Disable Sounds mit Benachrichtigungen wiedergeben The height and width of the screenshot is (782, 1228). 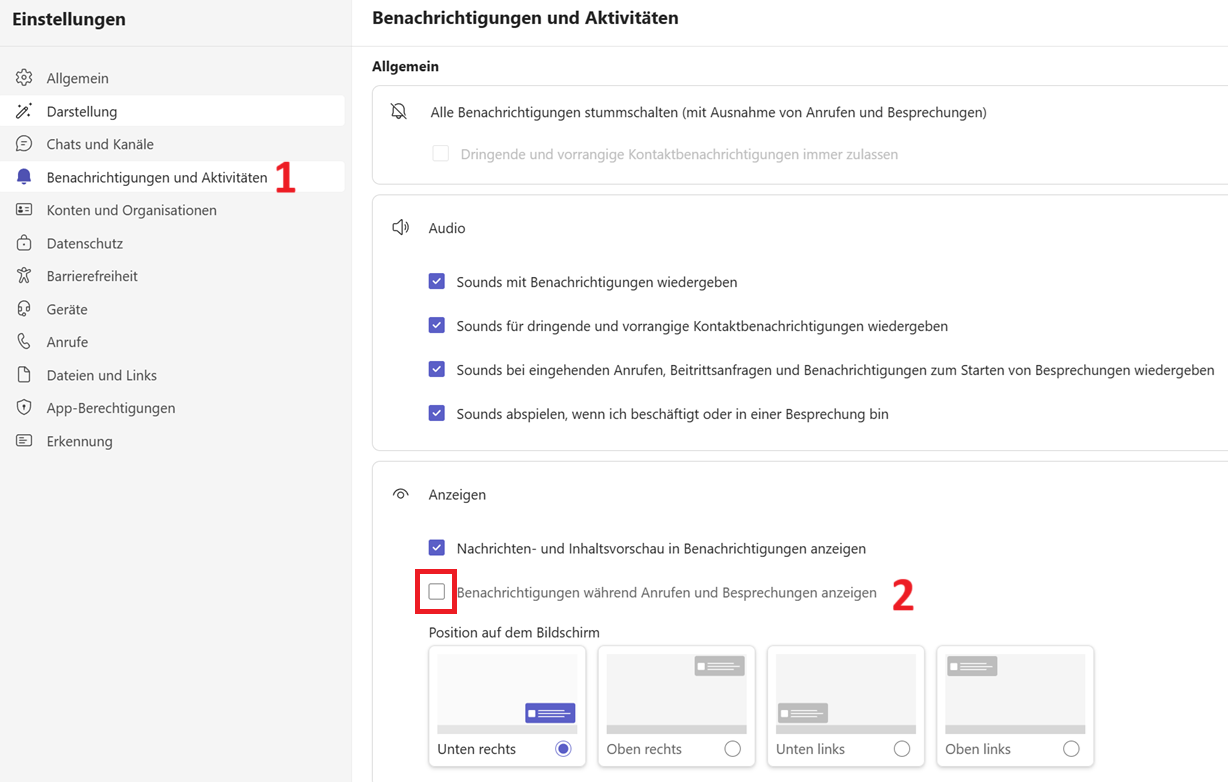[x=437, y=282]
